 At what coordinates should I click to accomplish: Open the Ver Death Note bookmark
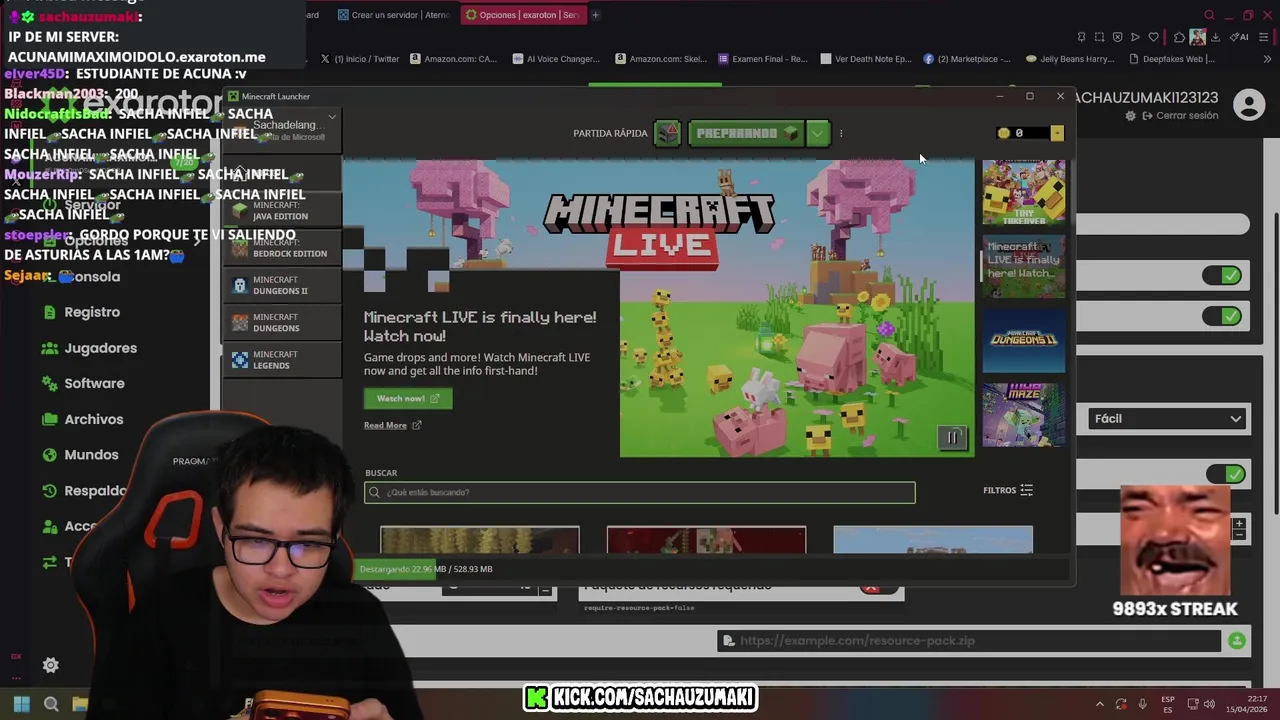(x=866, y=59)
